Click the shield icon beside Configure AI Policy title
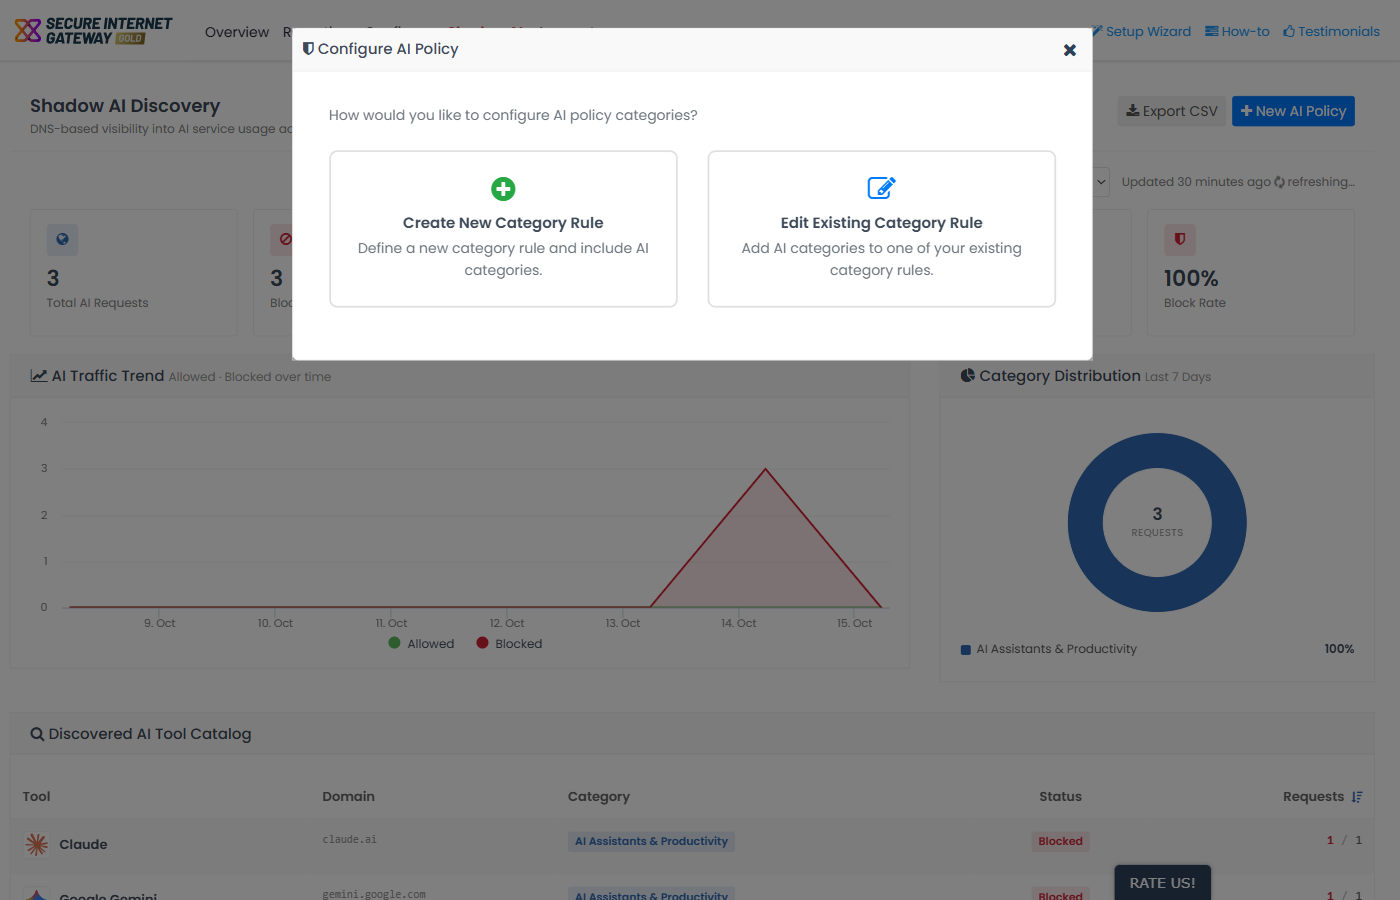 point(309,48)
